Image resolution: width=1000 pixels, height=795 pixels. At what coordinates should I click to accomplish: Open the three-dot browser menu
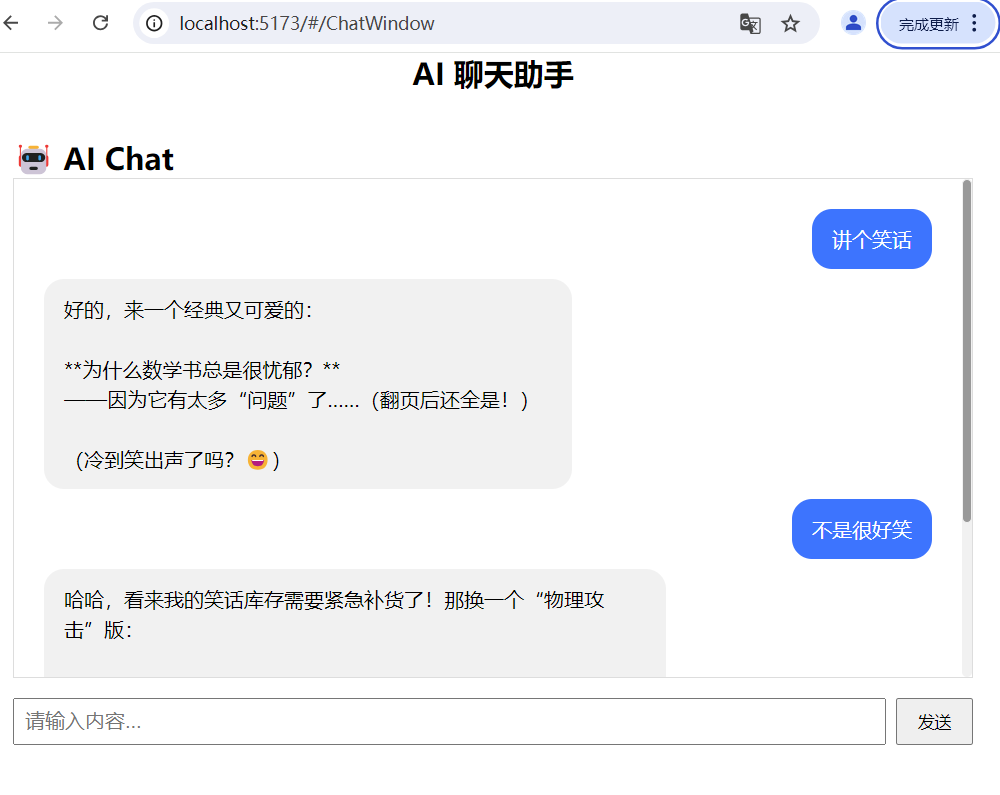[x=974, y=24]
